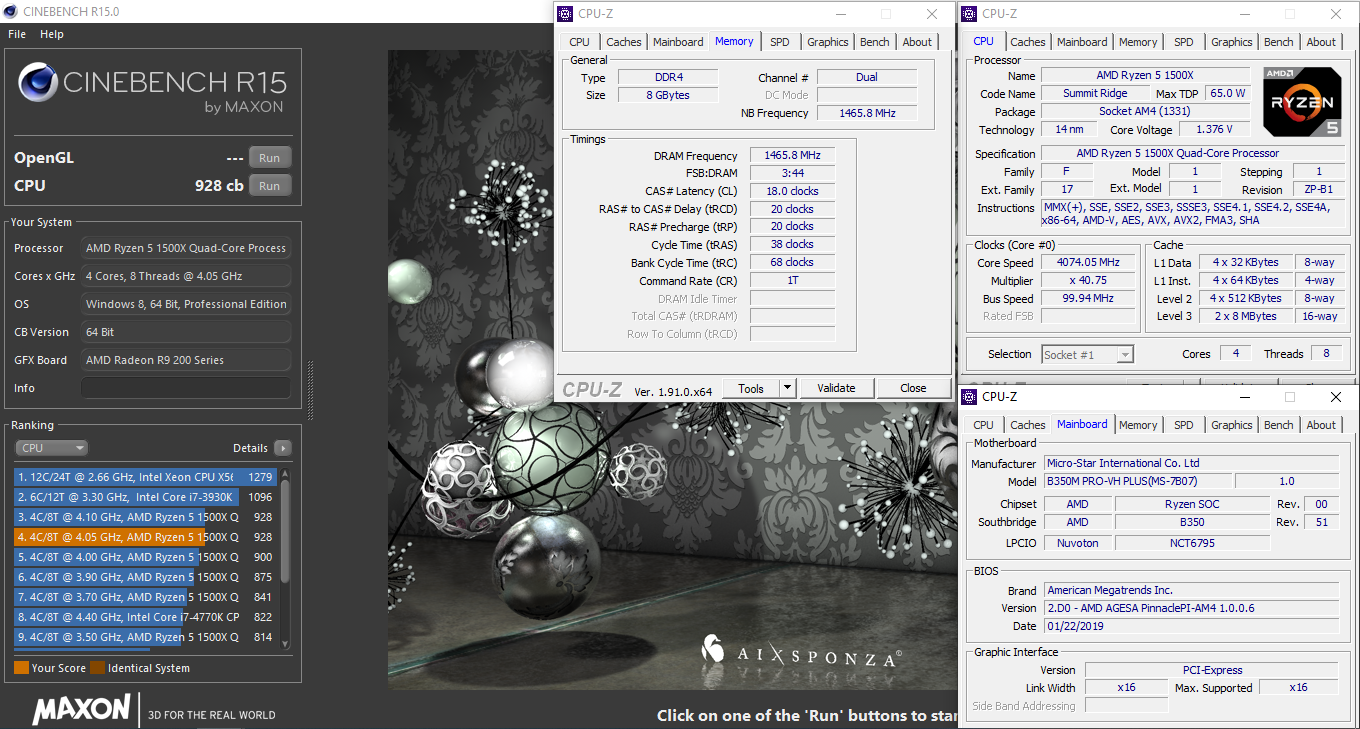Open Graphics tab in CPU-Z Mainboard window

click(x=1232, y=425)
